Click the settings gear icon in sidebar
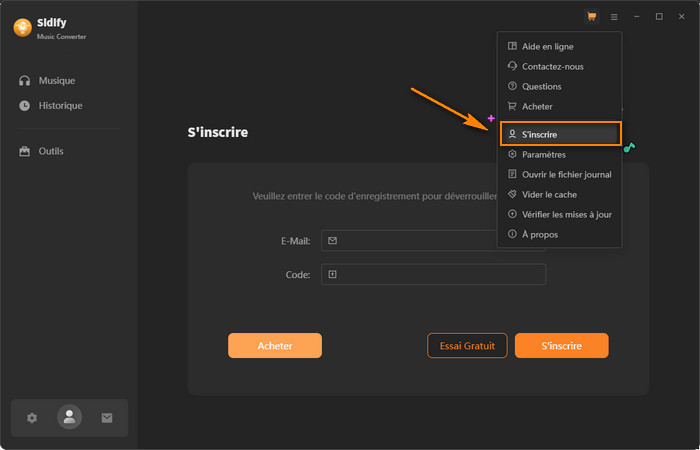The width and height of the screenshot is (700, 450). point(32,418)
